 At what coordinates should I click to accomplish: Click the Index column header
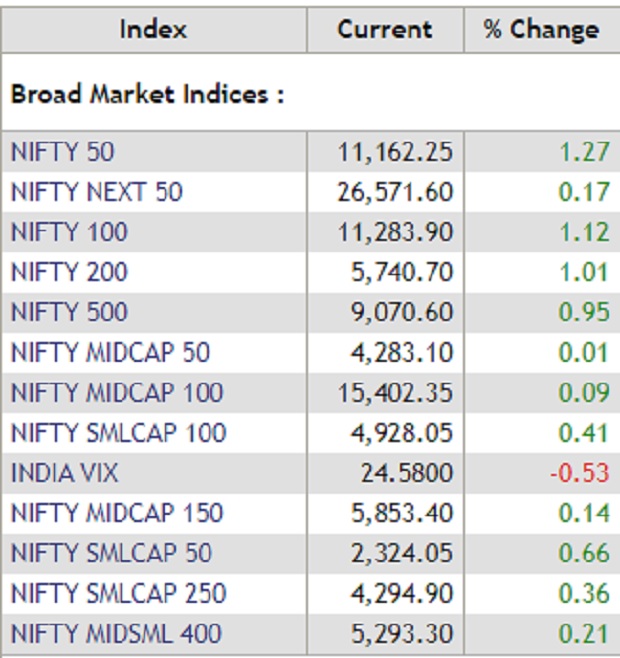[153, 29]
